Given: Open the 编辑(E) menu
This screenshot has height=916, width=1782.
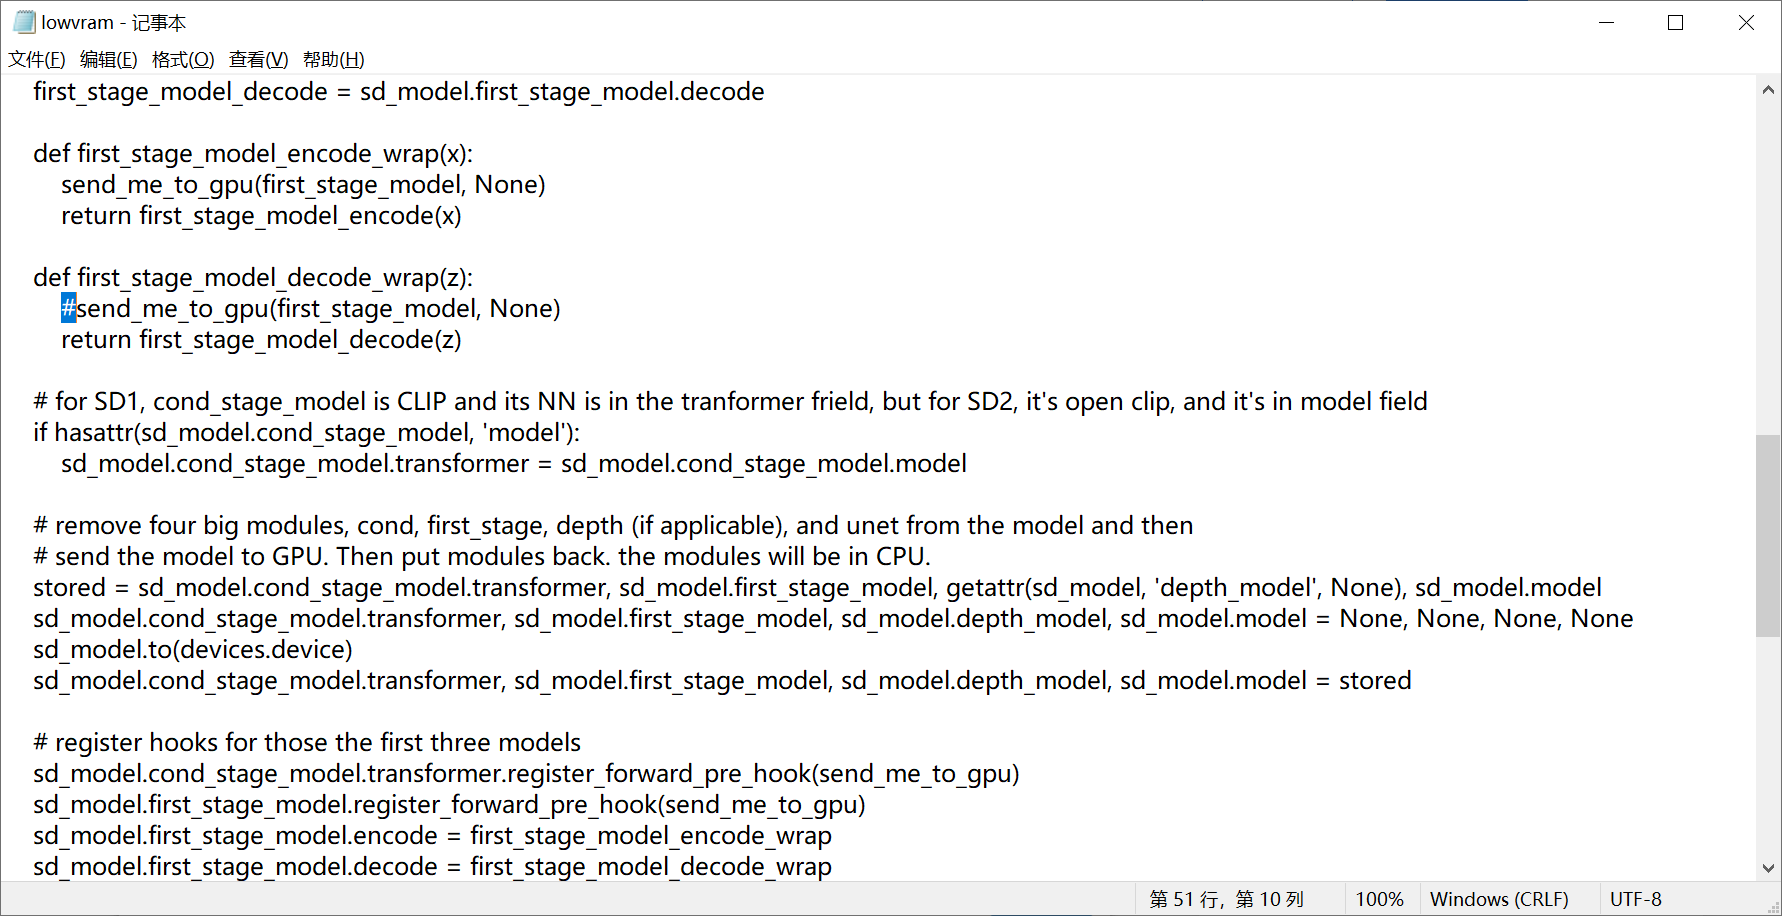Looking at the screenshot, I should pyautogui.click(x=108, y=60).
